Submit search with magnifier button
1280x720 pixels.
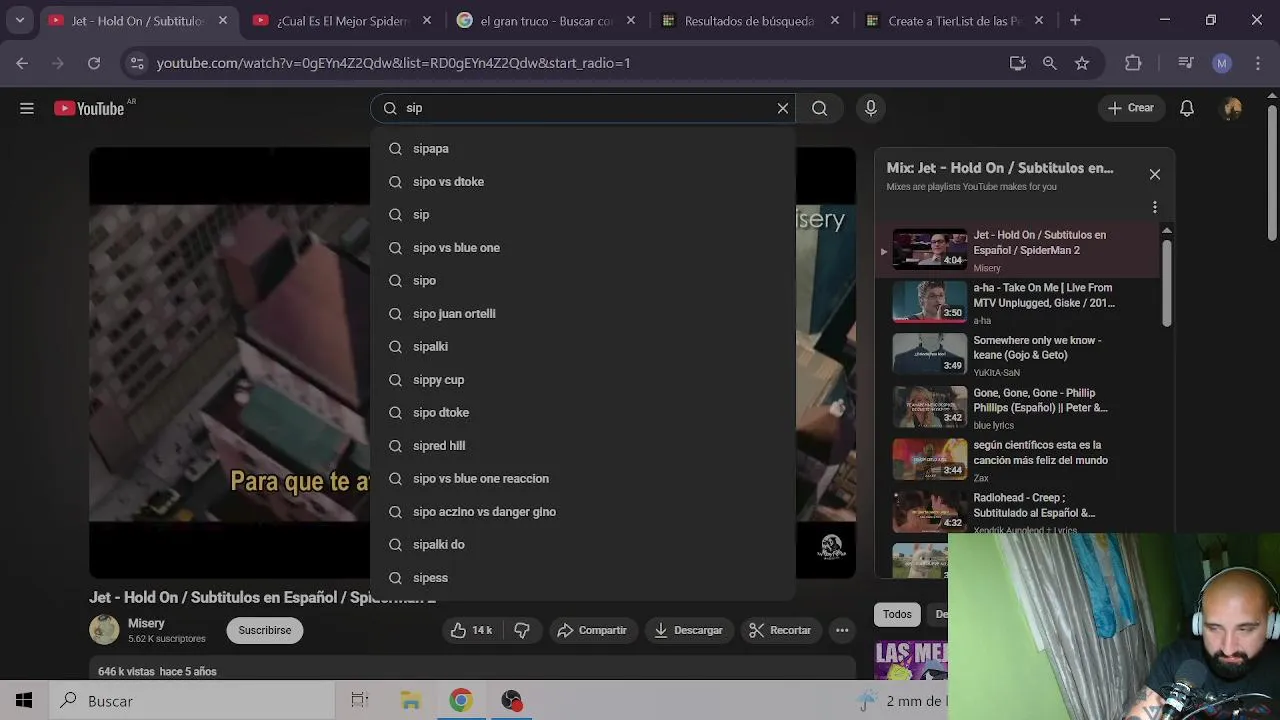pos(819,108)
